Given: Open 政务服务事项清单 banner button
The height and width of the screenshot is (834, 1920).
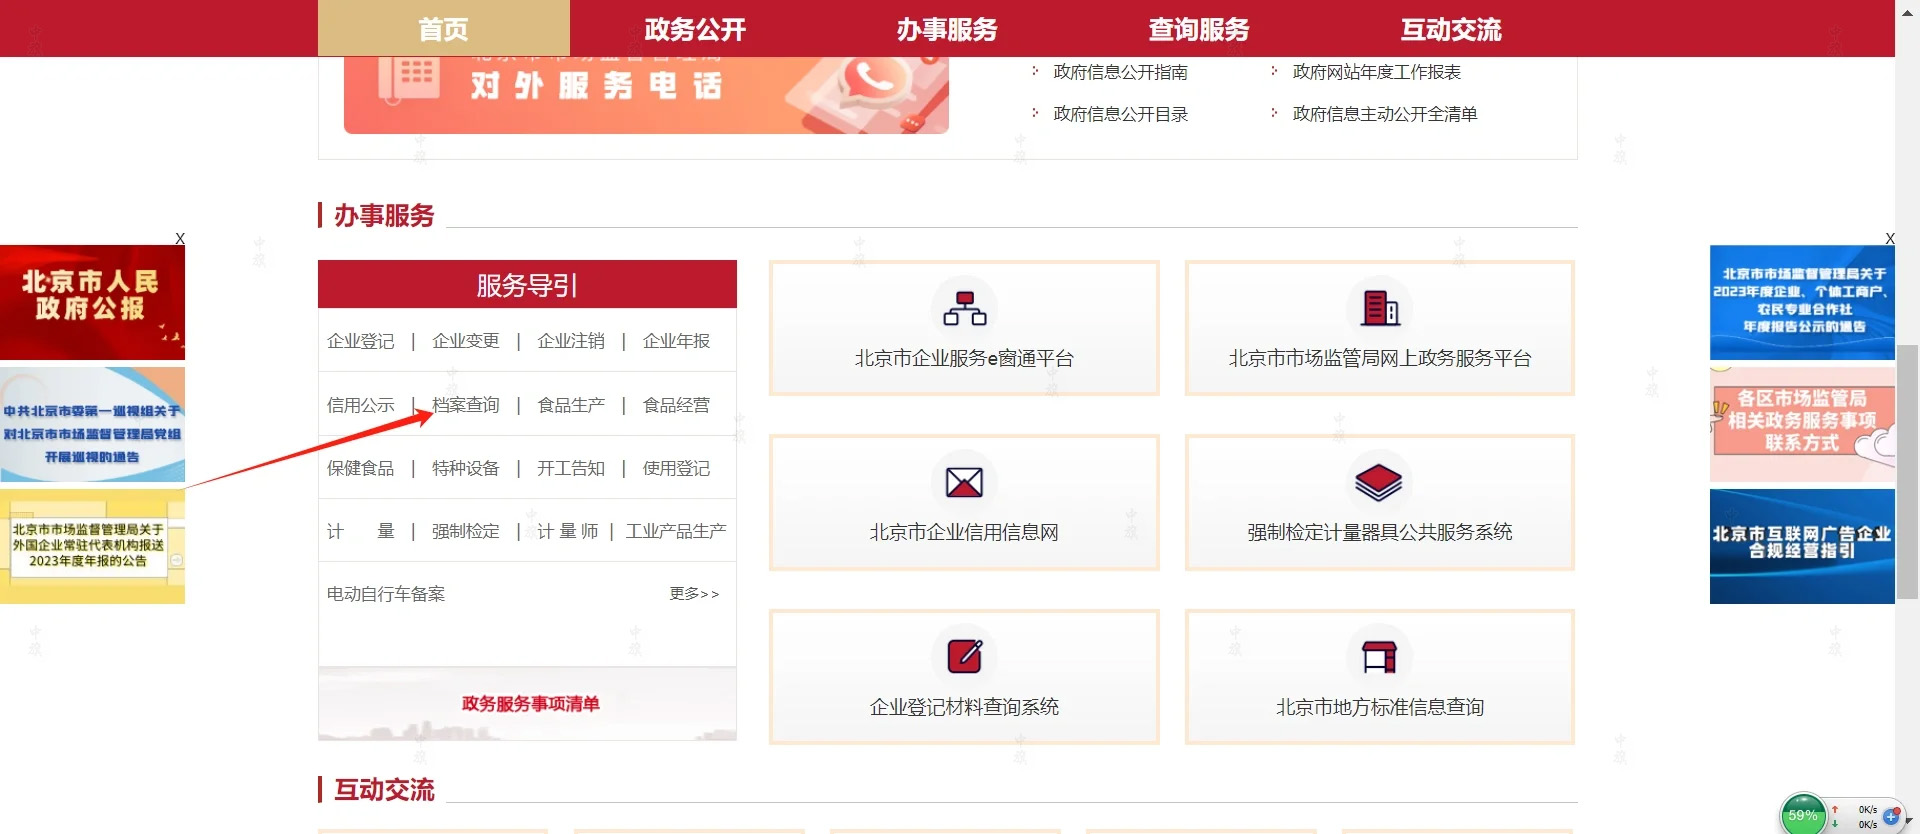Looking at the screenshot, I should point(530,704).
